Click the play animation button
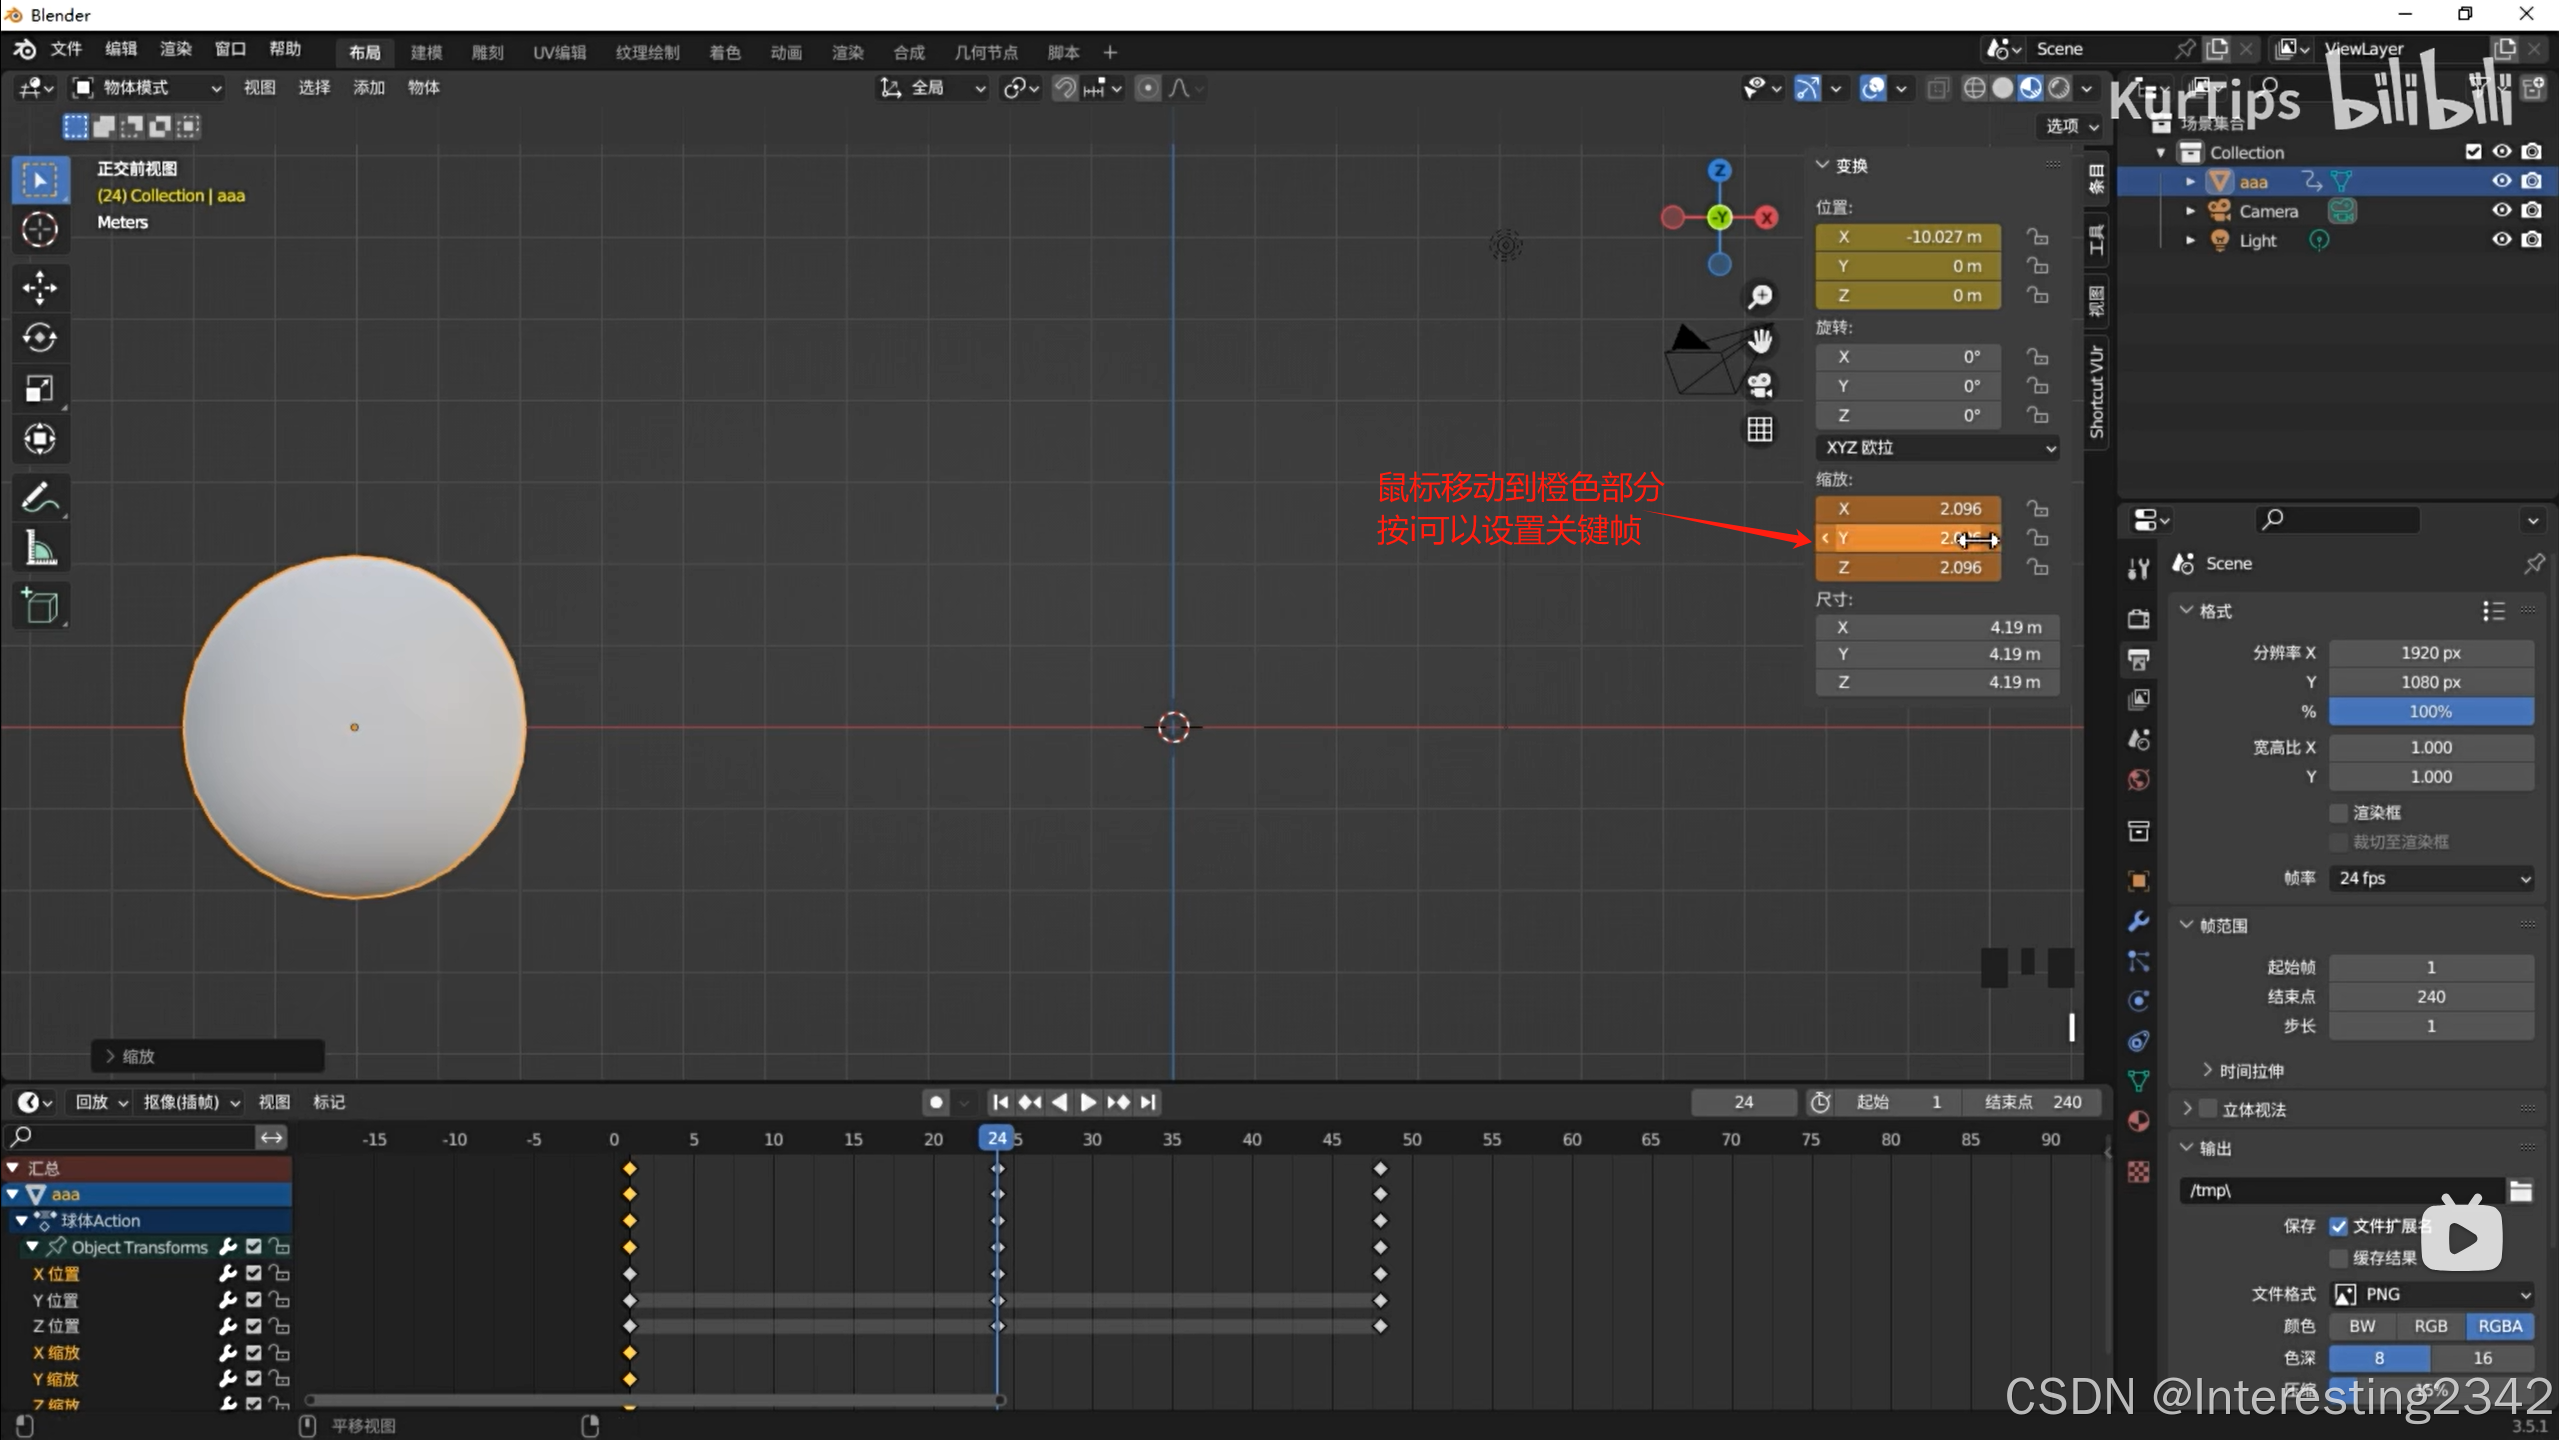Viewport: 2559px width, 1440px height. (x=1088, y=1102)
